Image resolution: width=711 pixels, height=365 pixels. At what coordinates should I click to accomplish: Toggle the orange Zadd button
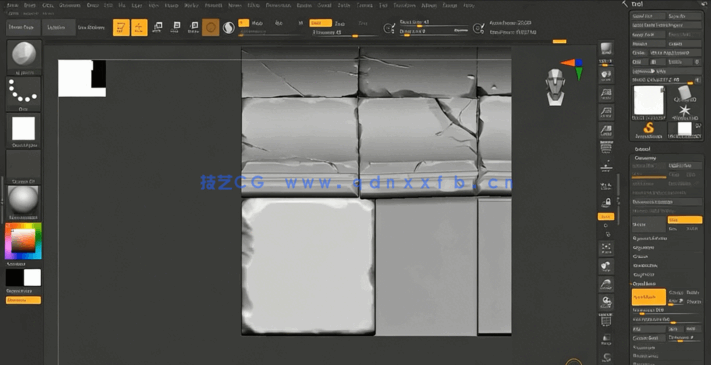click(321, 23)
